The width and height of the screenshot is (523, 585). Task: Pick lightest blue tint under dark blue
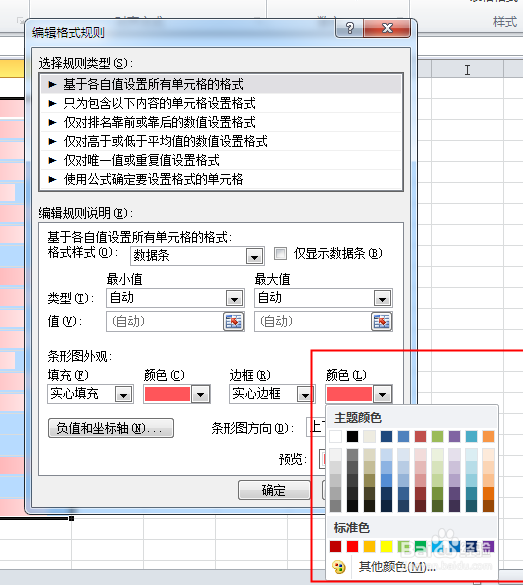[x=386, y=455]
